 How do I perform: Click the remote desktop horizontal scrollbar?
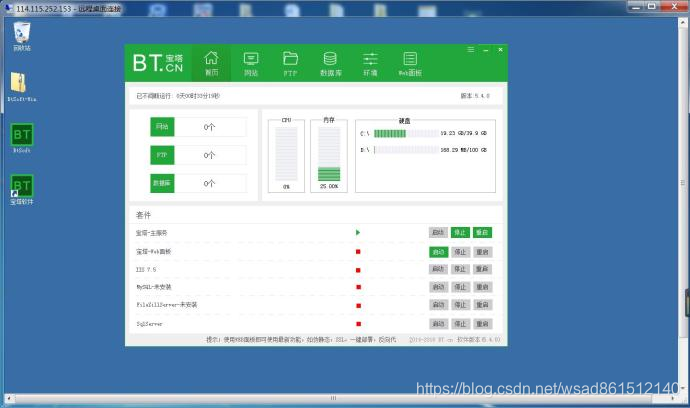333,398
